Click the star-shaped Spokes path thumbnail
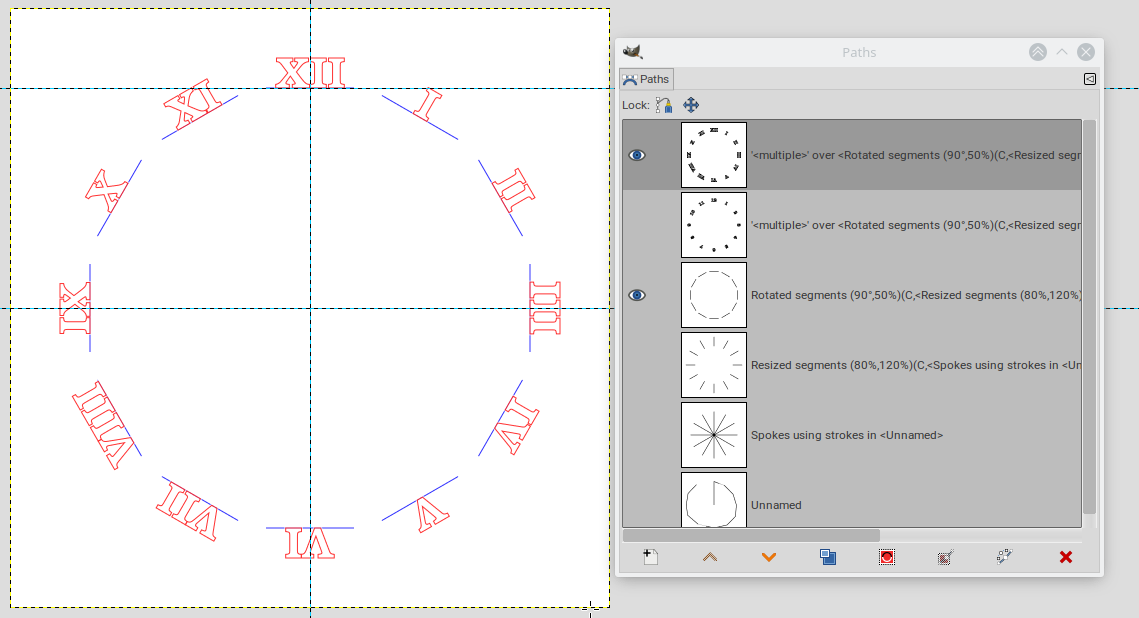This screenshot has width=1139, height=618. tap(714, 435)
